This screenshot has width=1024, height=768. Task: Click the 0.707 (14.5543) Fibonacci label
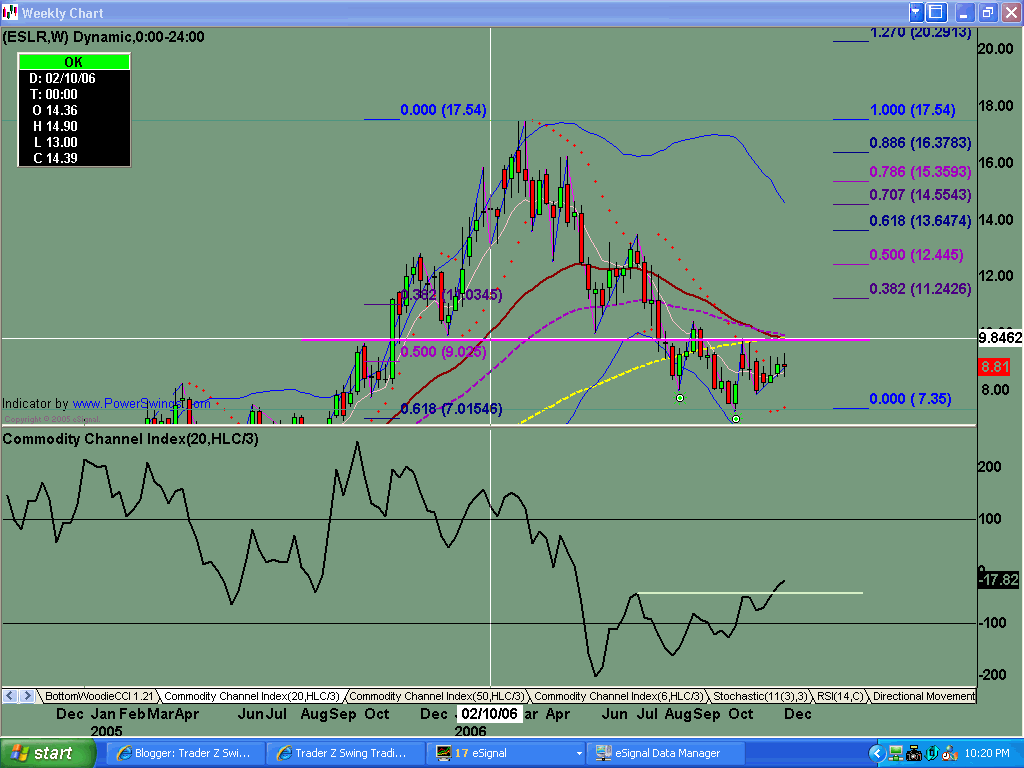coord(920,195)
